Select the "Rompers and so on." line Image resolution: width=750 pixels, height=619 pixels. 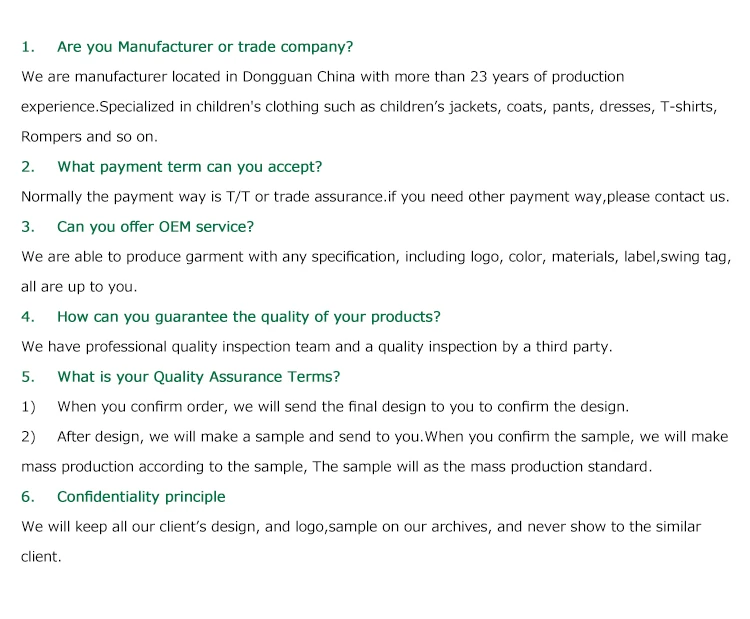[89, 137]
